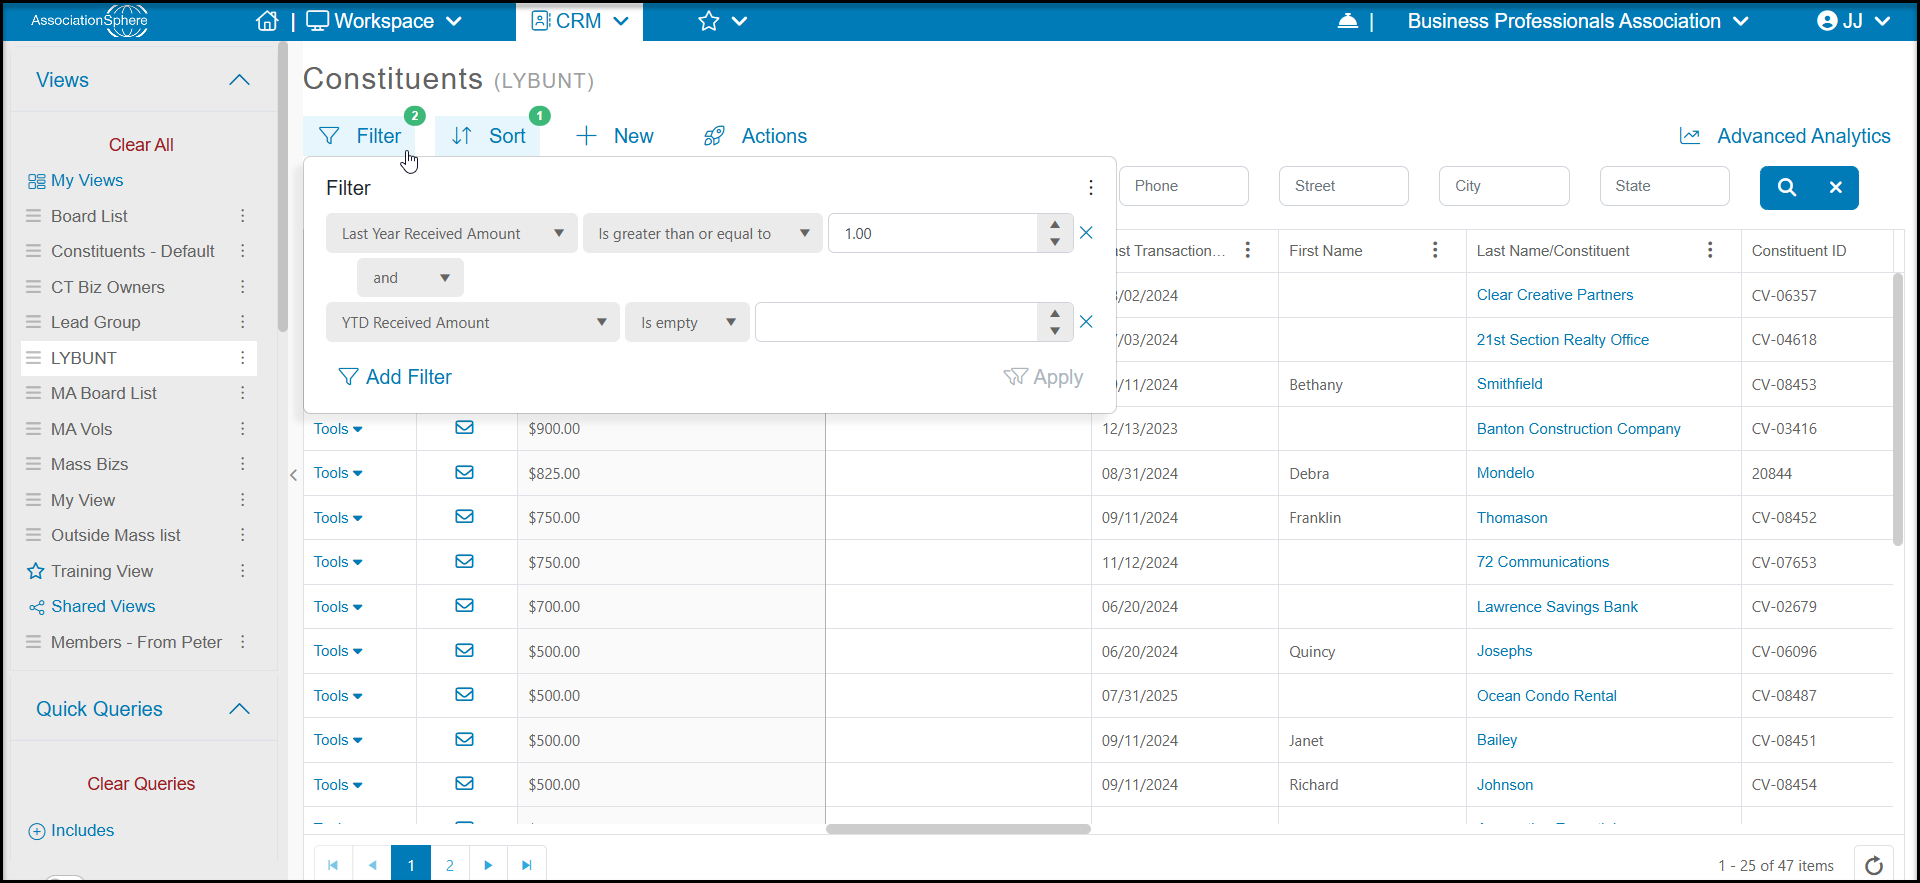Open the favorites star menu
1920x883 pixels.
(x=722, y=21)
